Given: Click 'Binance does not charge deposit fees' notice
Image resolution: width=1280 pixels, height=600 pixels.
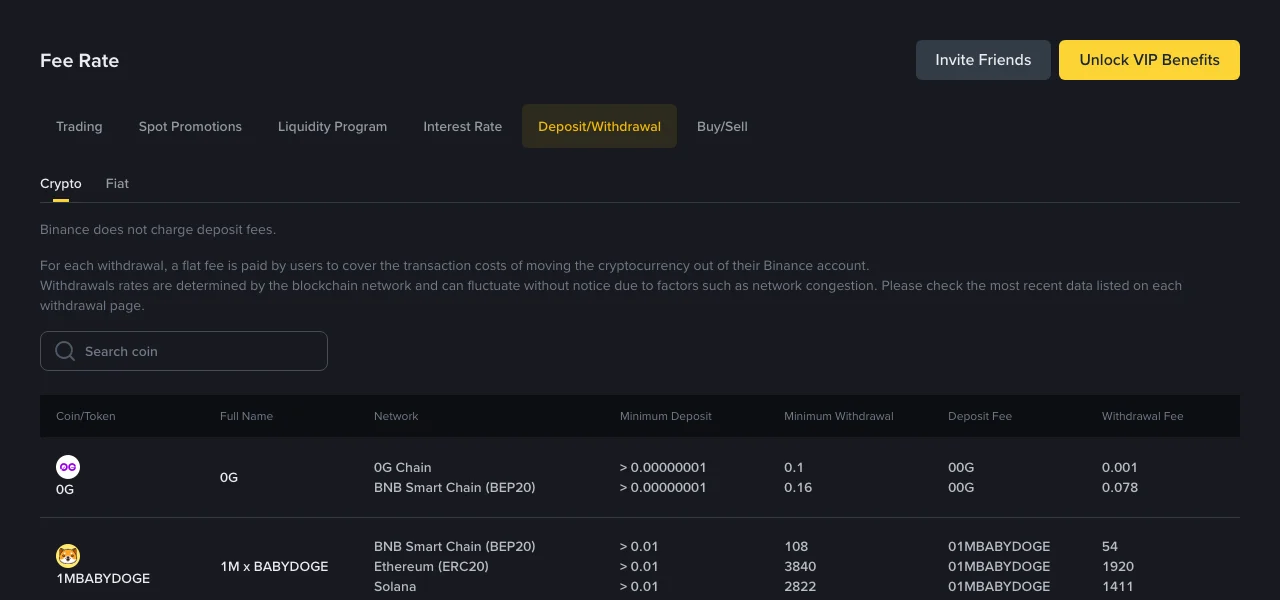Looking at the screenshot, I should tap(158, 229).
